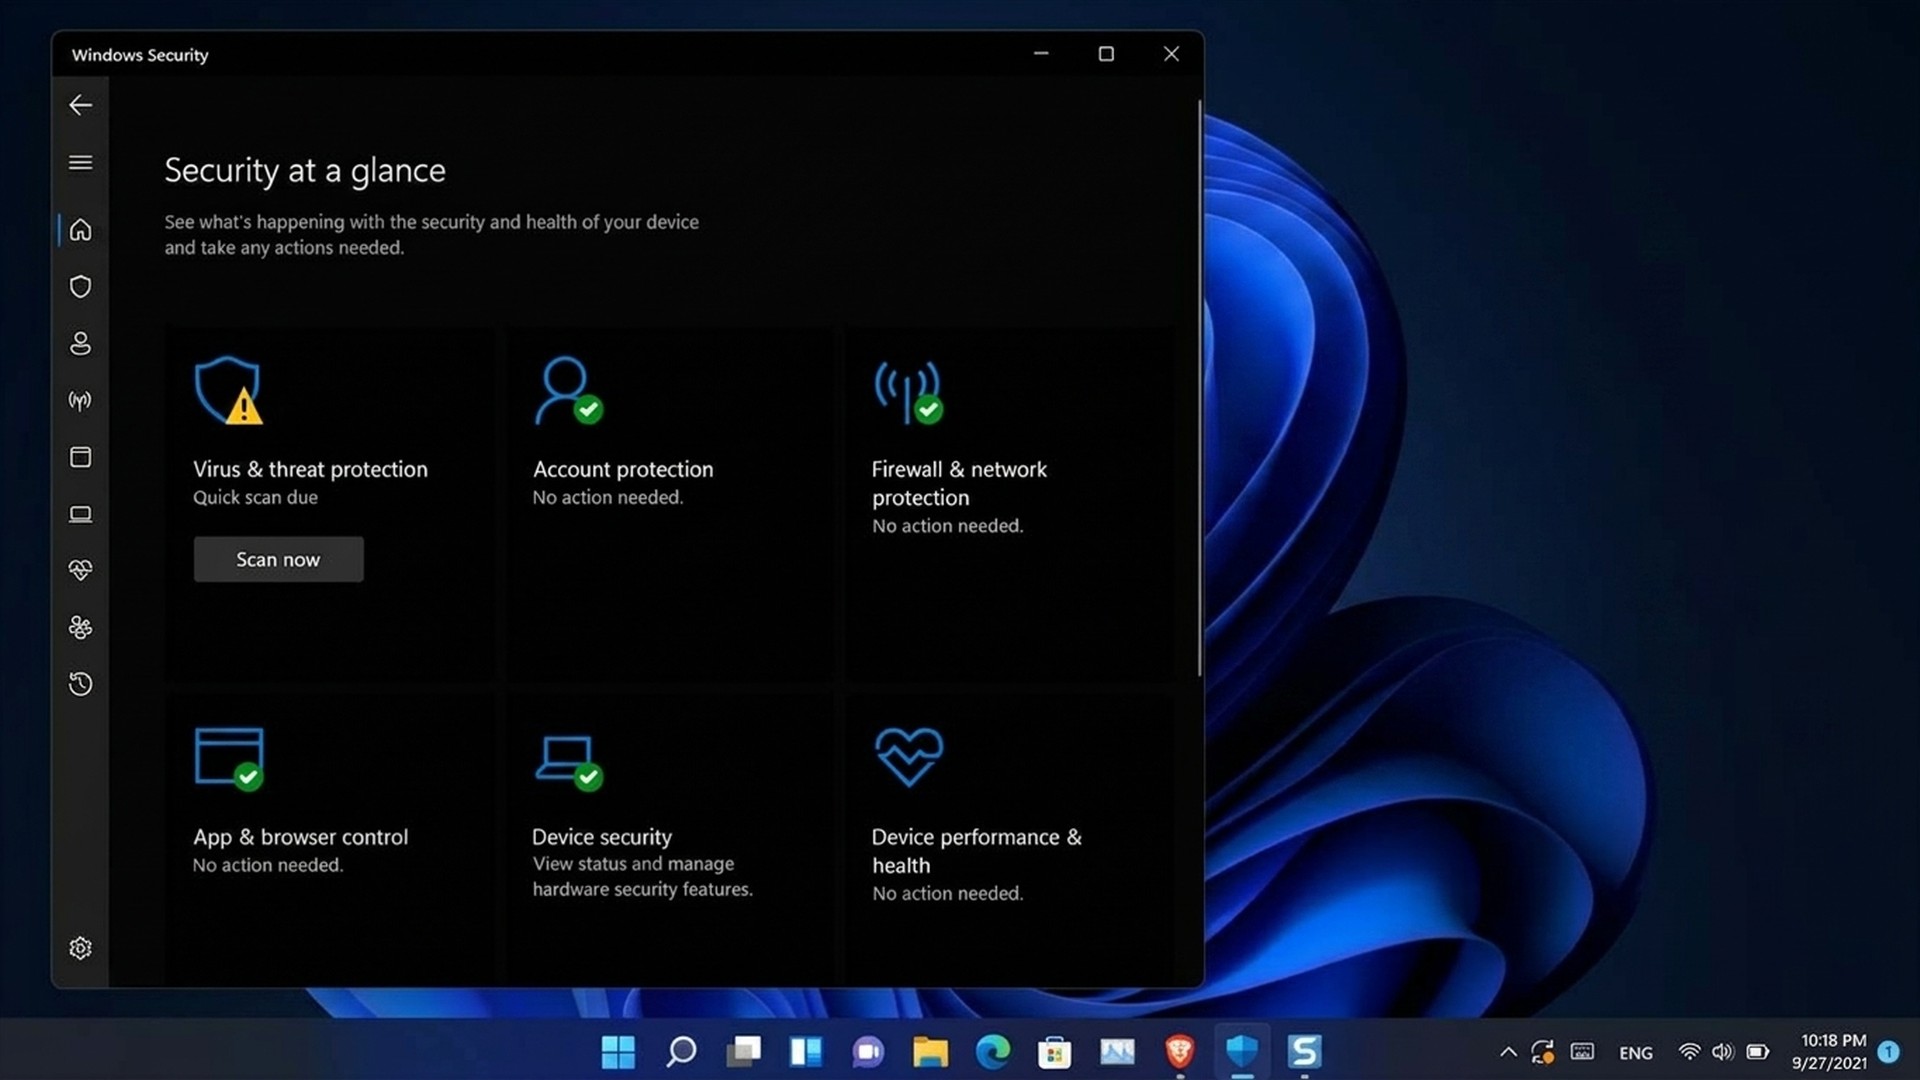Open Device security heading link
Image resolution: width=1920 pixels, height=1080 pixels.
(x=602, y=838)
